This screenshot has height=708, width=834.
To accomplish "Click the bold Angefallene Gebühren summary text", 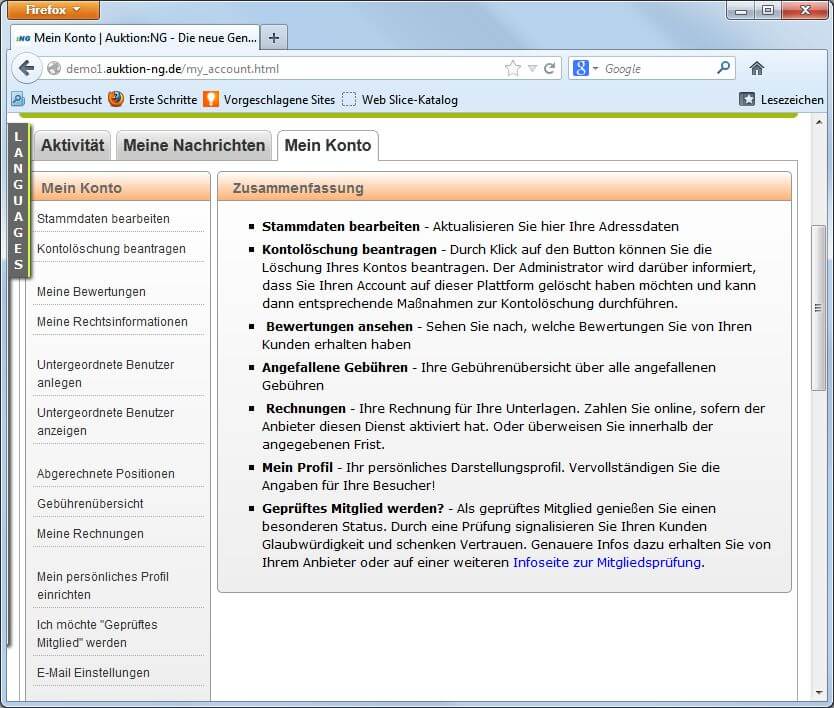I will pos(335,367).
